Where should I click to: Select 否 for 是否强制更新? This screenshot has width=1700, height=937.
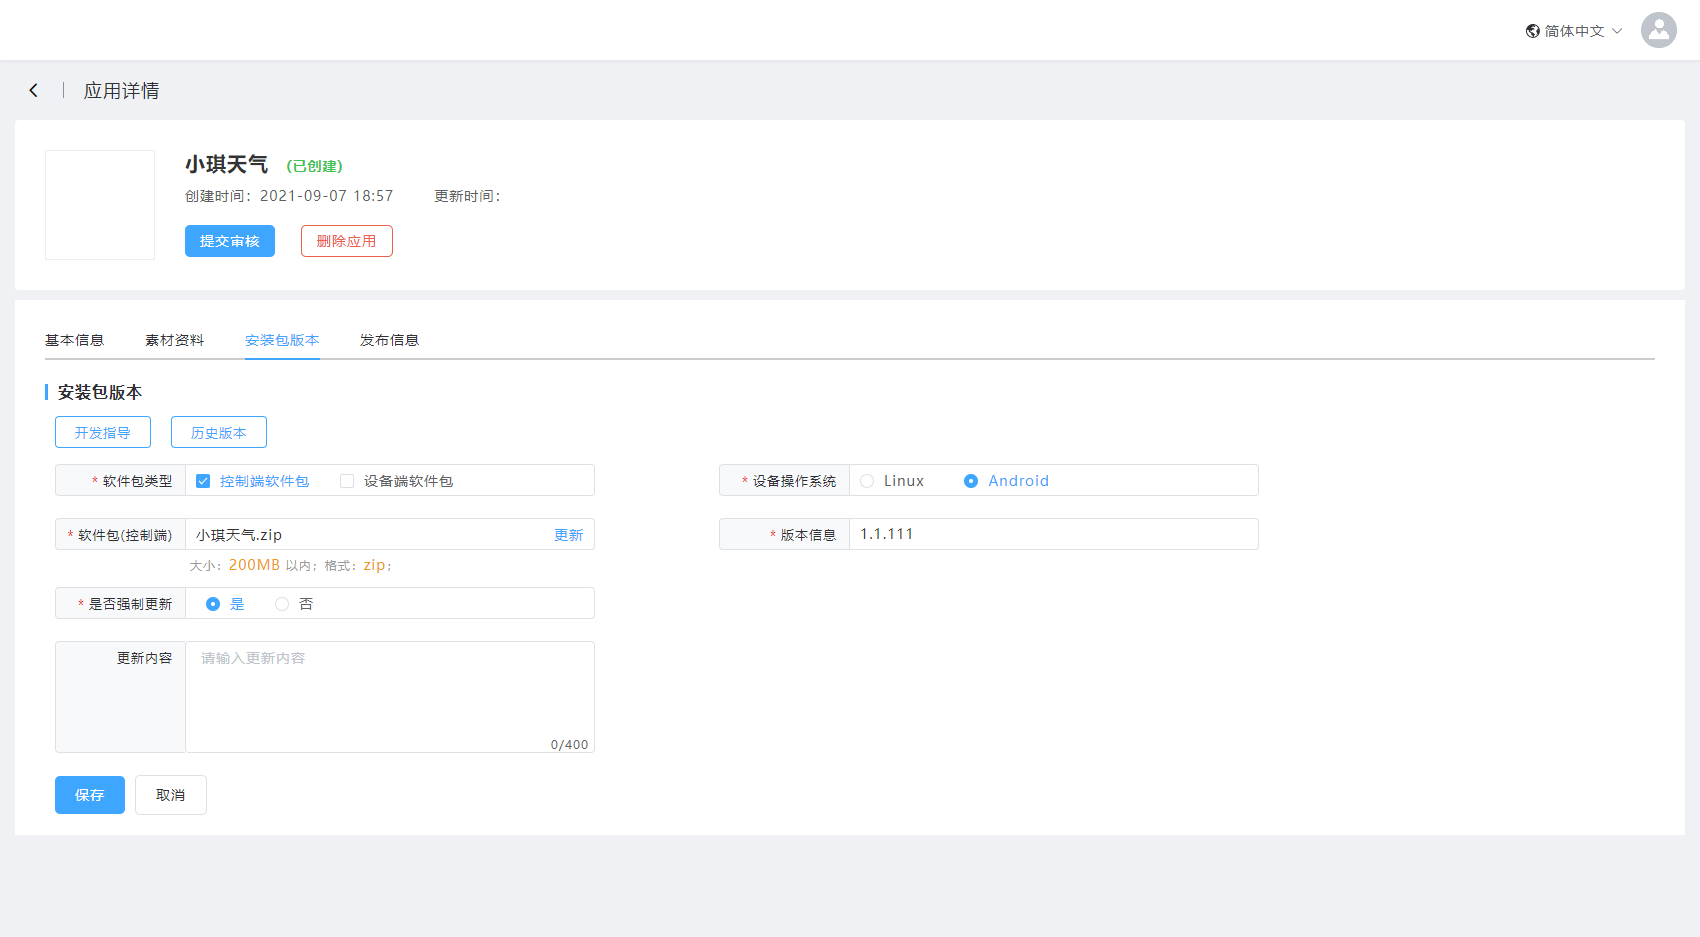(282, 604)
